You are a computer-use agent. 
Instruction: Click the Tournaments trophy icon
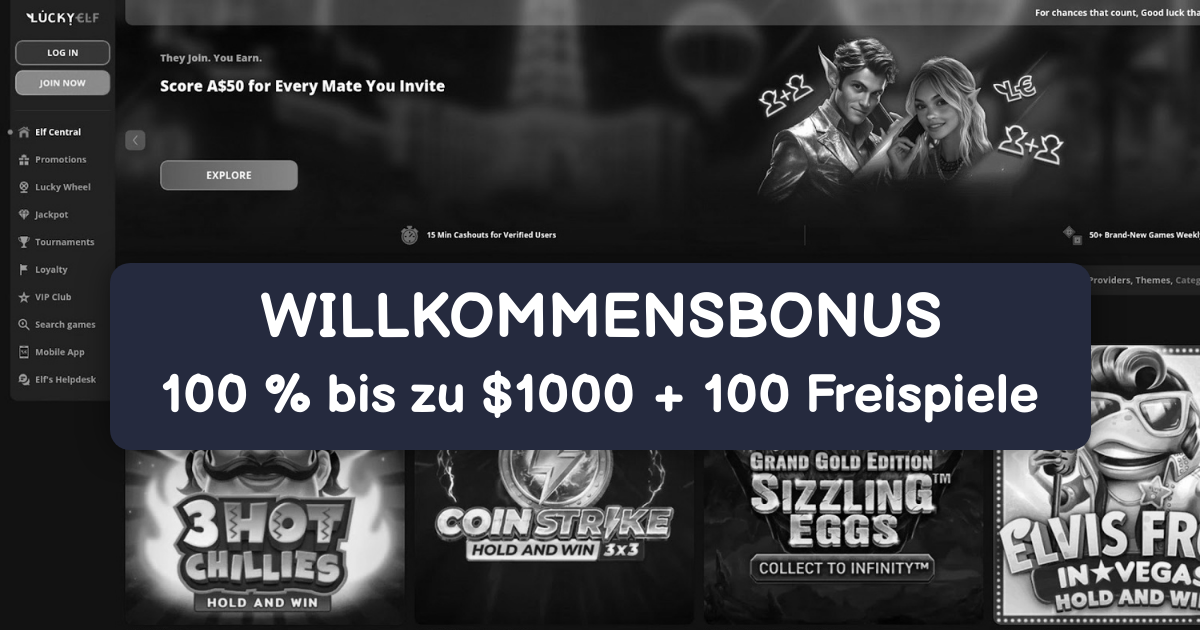(24, 242)
